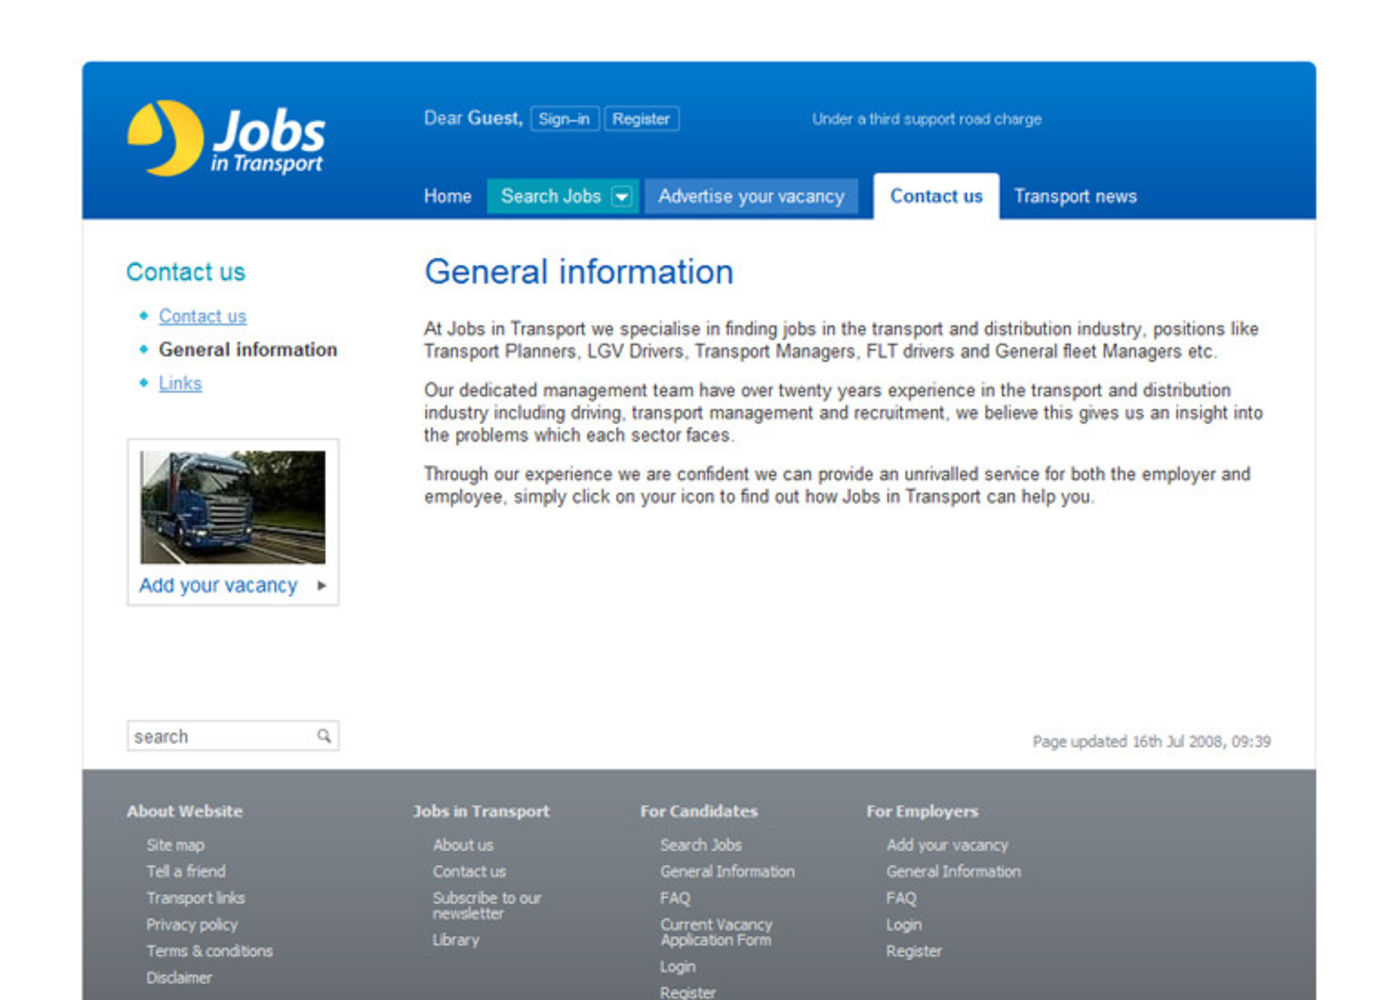Screen dimensions: 1400x1000
Task: Click the magnifying glass search icon
Action: 324,736
